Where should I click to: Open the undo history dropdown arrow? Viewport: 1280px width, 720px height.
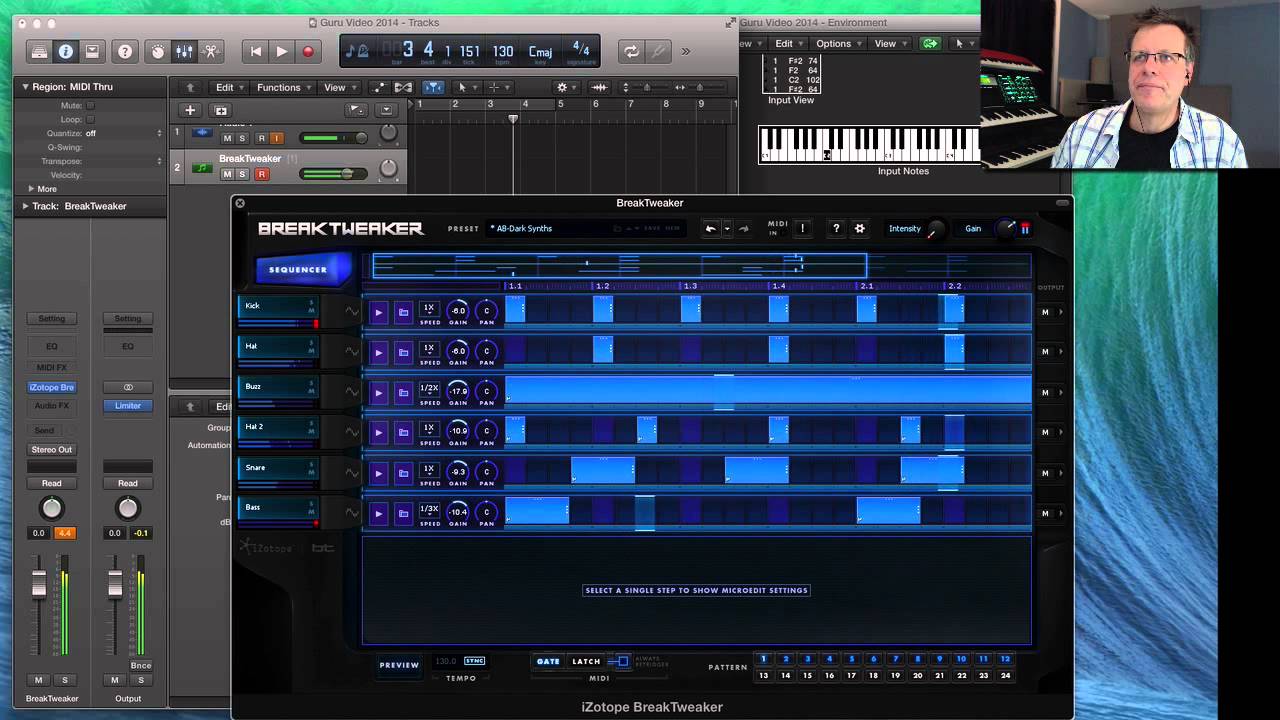click(727, 229)
